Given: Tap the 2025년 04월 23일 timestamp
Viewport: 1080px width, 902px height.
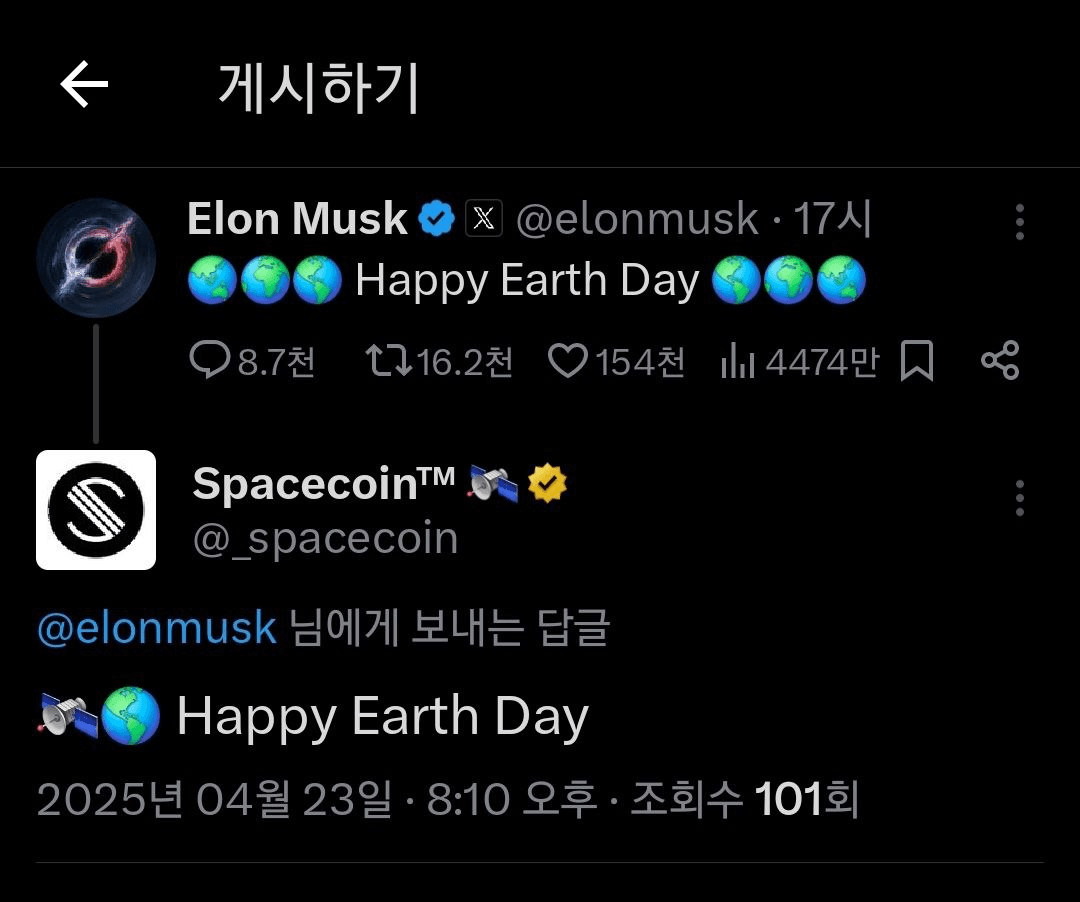Looking at the screenshot, I should 214,800.
